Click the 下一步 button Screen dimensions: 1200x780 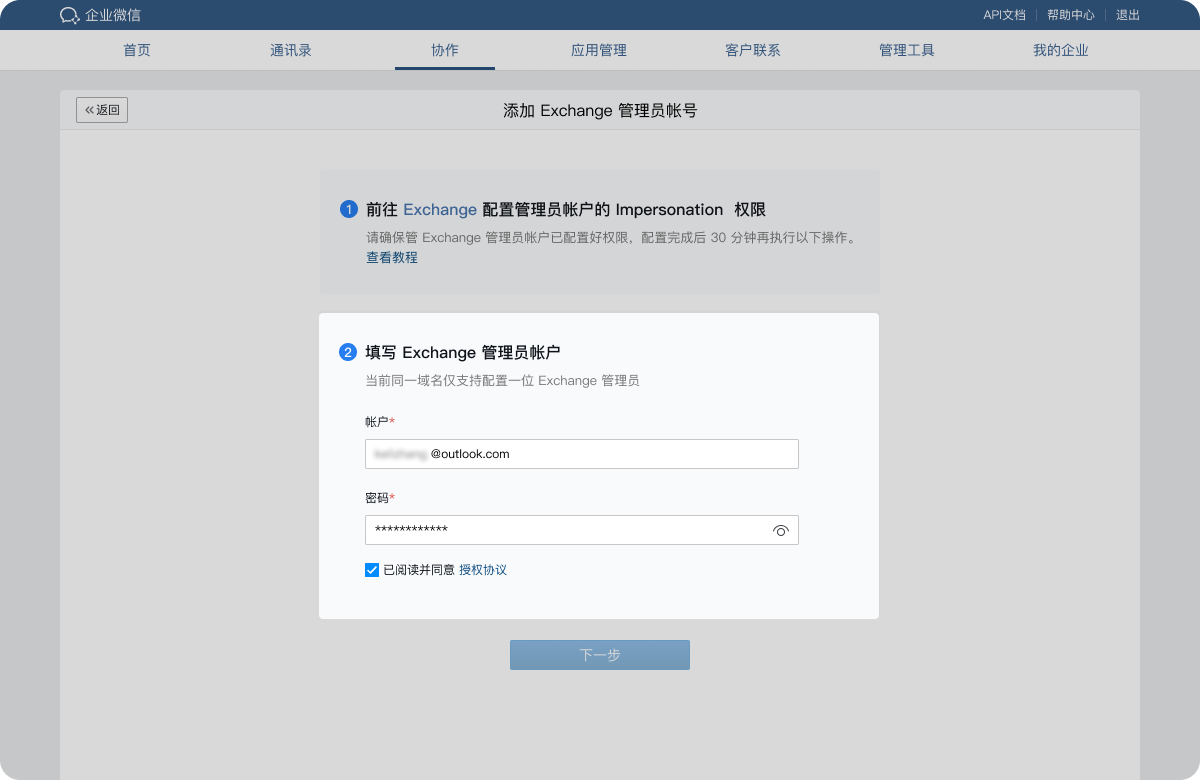point(600,655)
